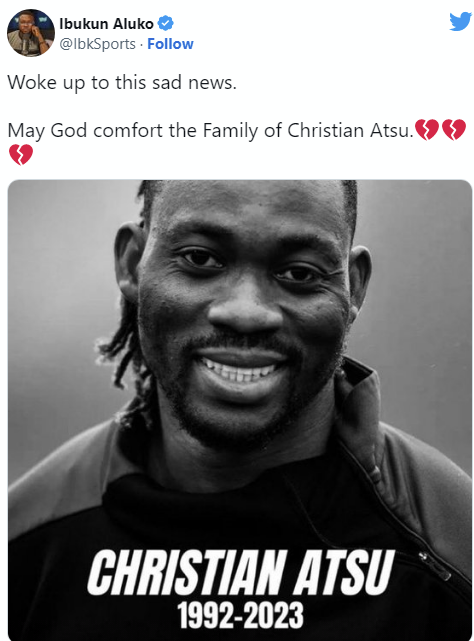474x641 pixels.
Task: Open Ibukun Aluko's profile avatar picture
Action: pos(31,33)
